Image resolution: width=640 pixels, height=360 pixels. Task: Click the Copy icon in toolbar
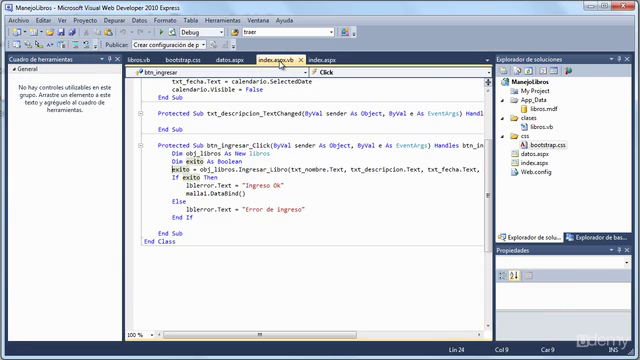pyautogui.click(x=98, y=32)
